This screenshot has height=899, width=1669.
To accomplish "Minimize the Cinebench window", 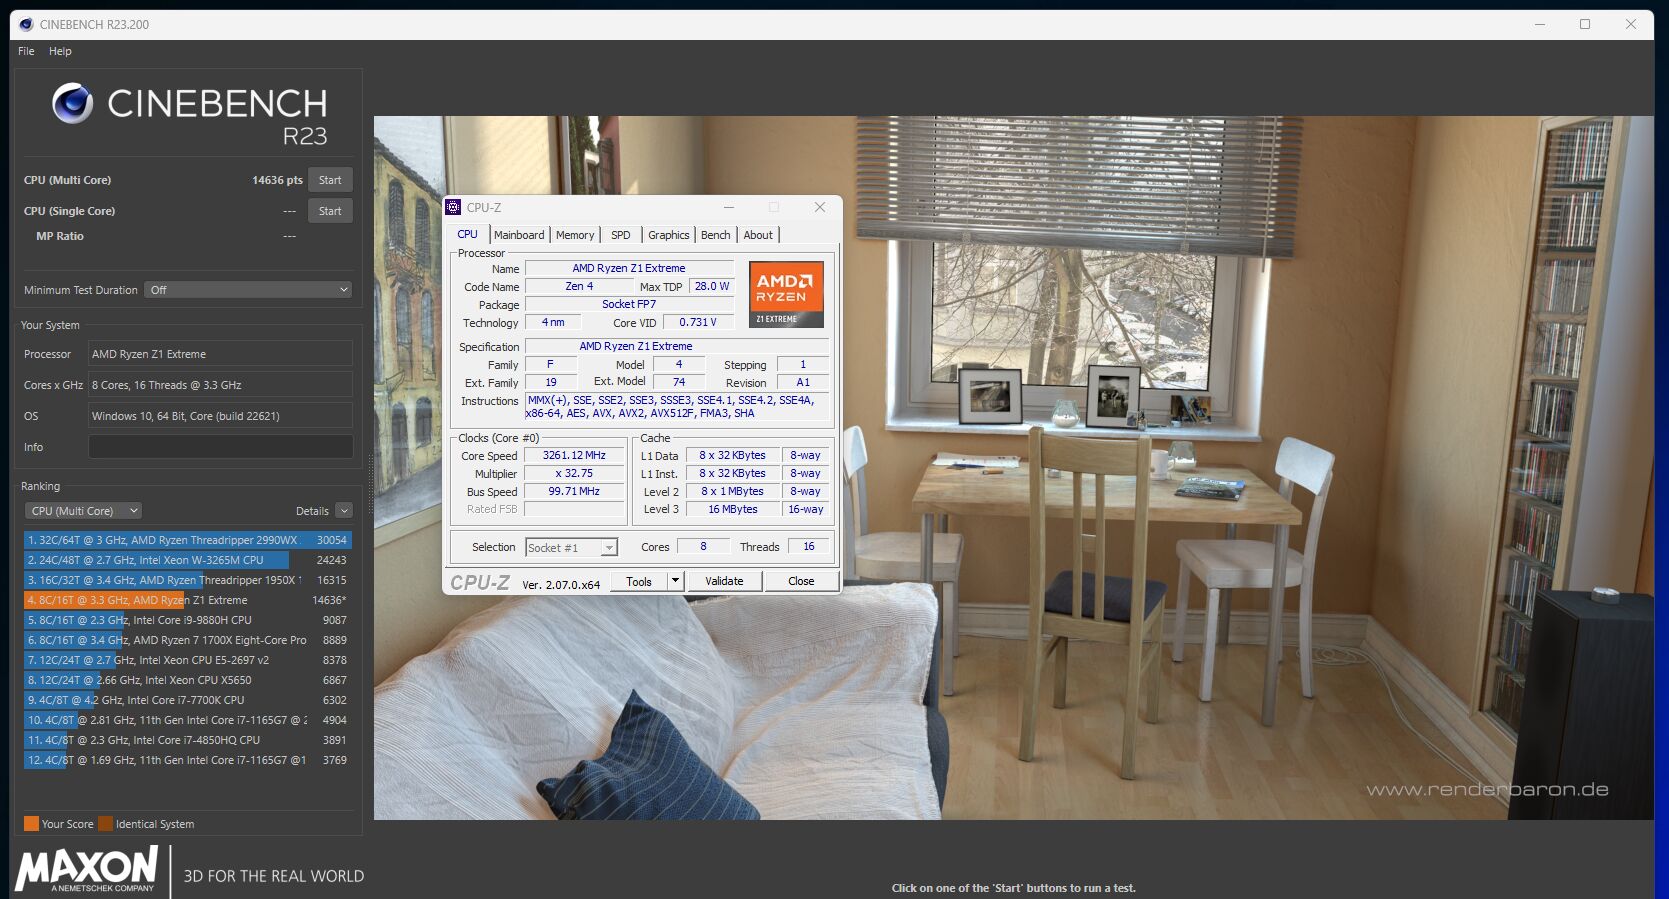I will [1540, 24].
